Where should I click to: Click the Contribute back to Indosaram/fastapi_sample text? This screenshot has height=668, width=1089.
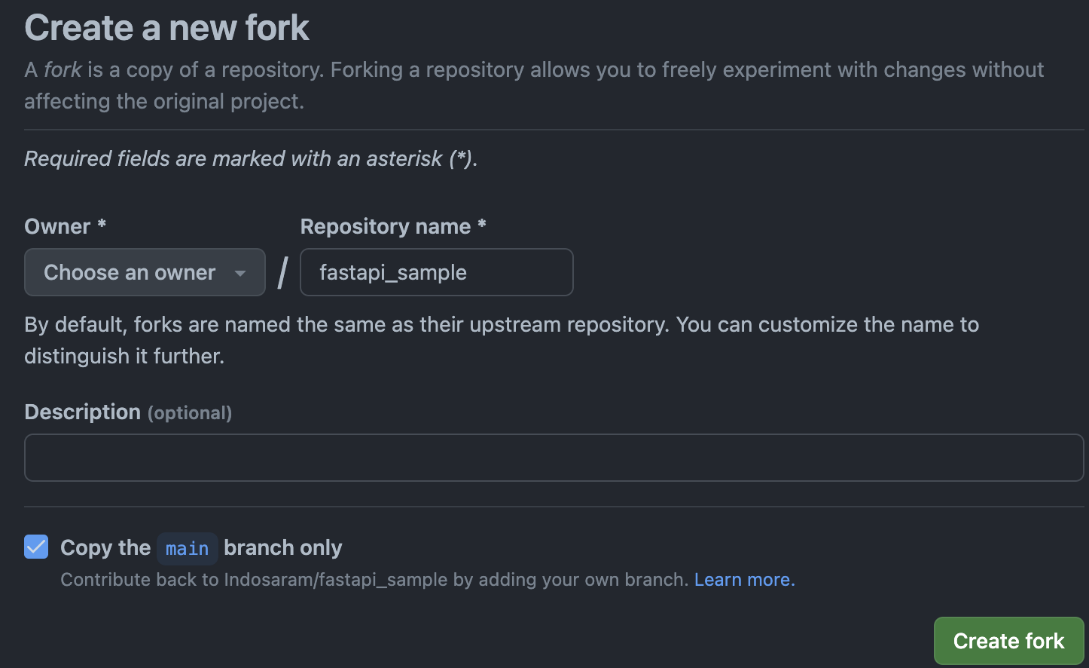374,579
